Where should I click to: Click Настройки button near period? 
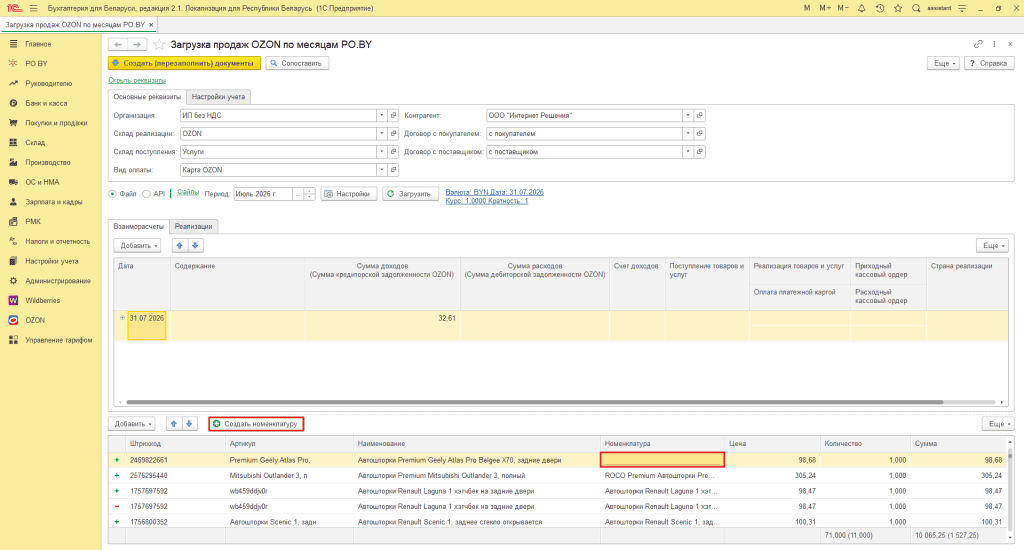pyautogui.click(x=349, y=194)
